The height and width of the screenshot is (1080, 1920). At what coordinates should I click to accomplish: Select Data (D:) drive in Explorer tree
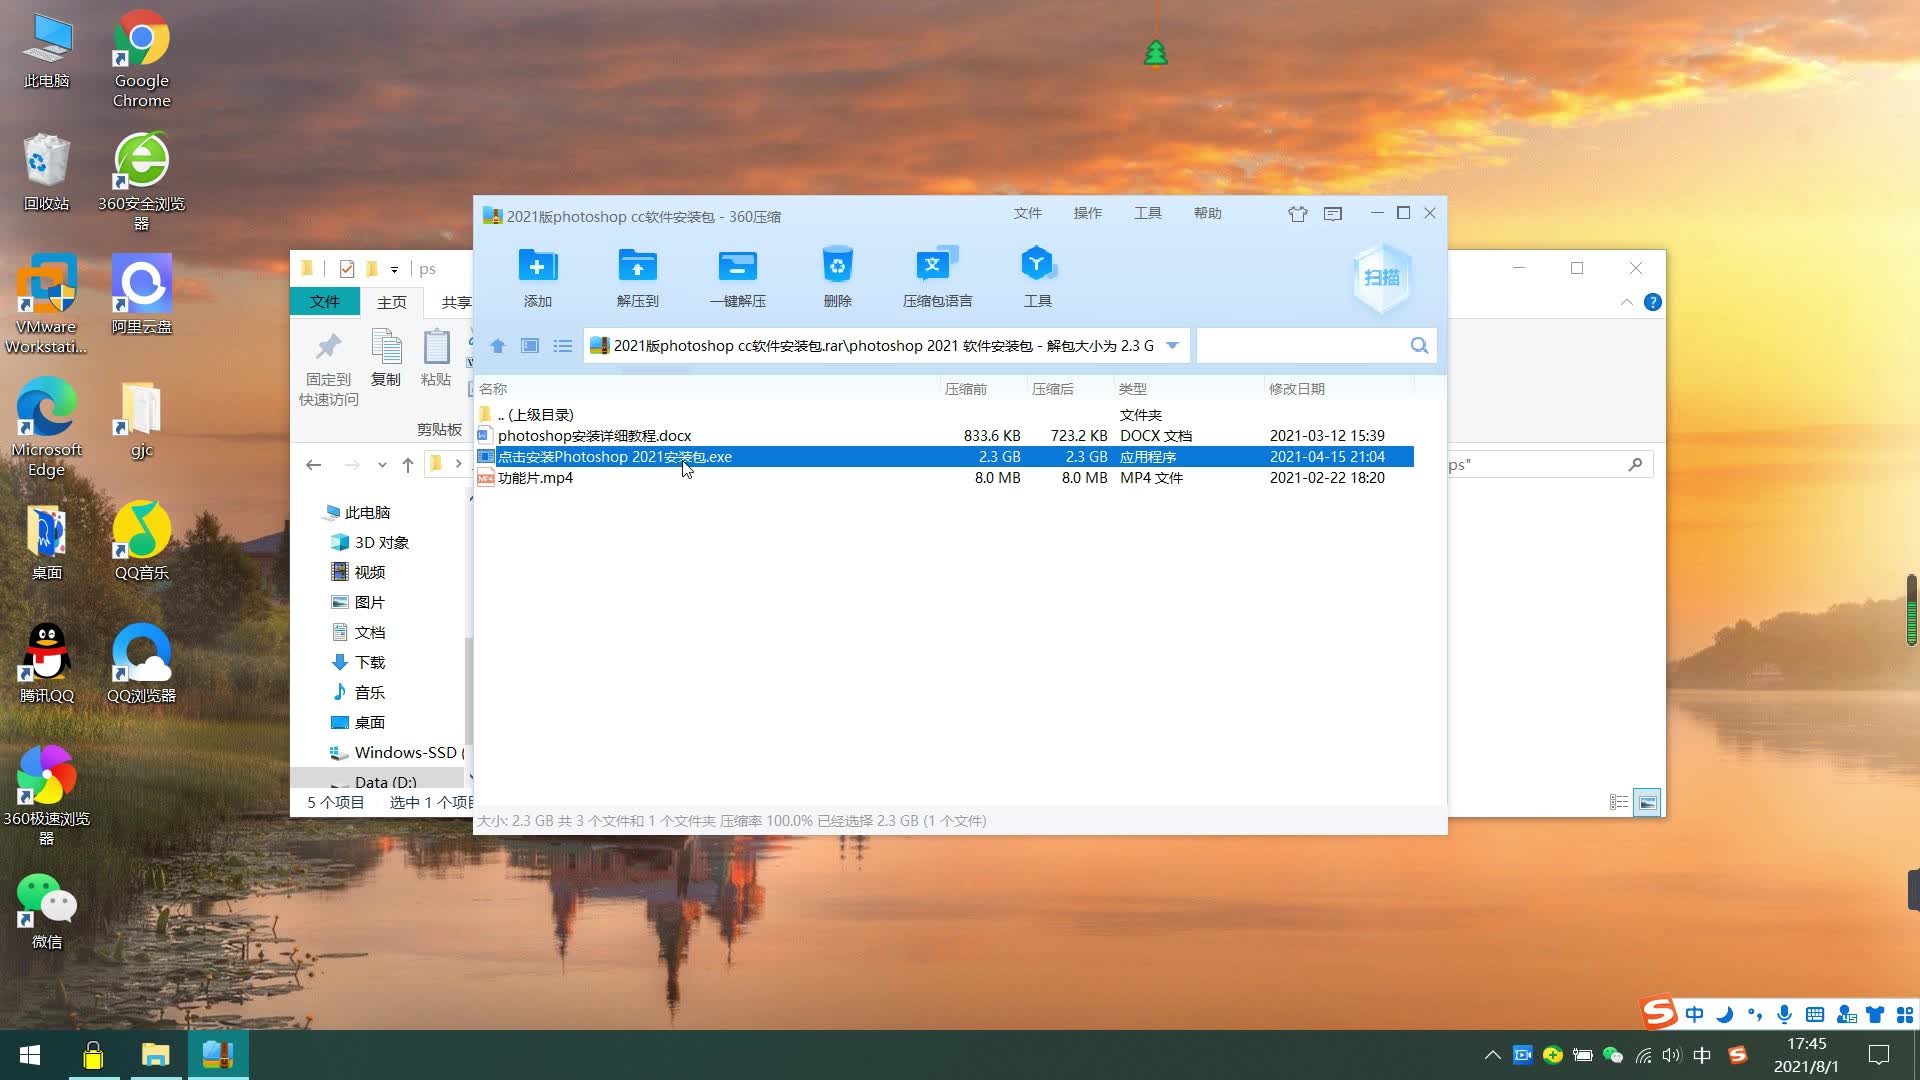pyautogui.click(x=378, y=780)
